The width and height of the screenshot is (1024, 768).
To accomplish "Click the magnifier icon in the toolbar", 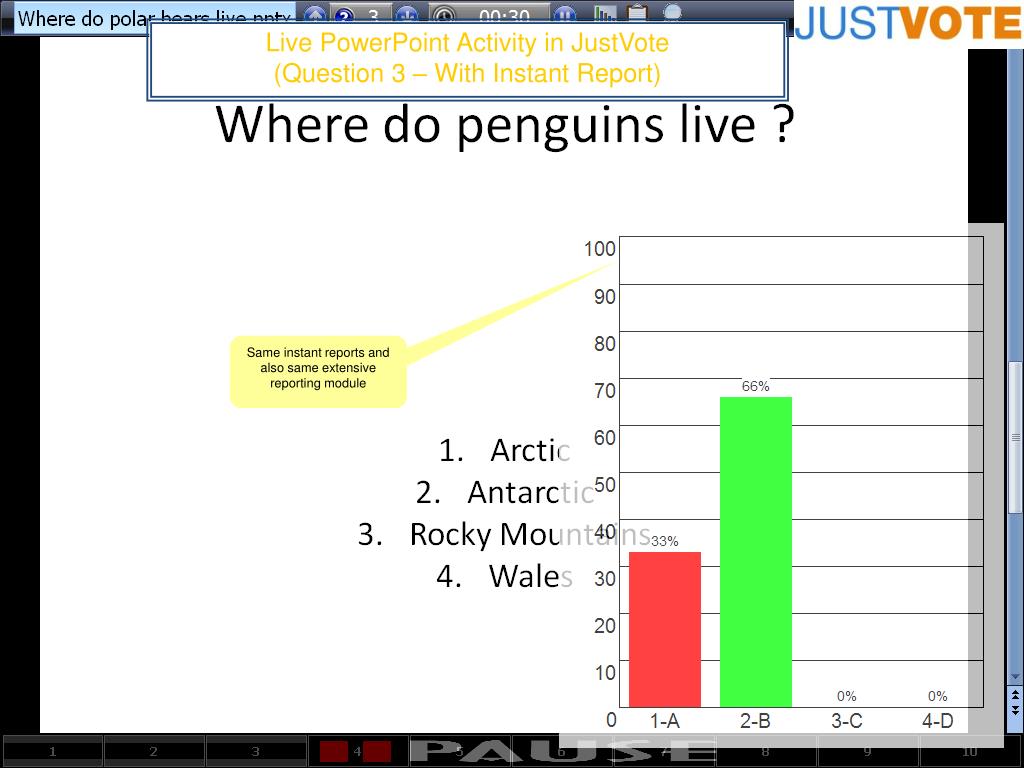I will coord(671,13).
